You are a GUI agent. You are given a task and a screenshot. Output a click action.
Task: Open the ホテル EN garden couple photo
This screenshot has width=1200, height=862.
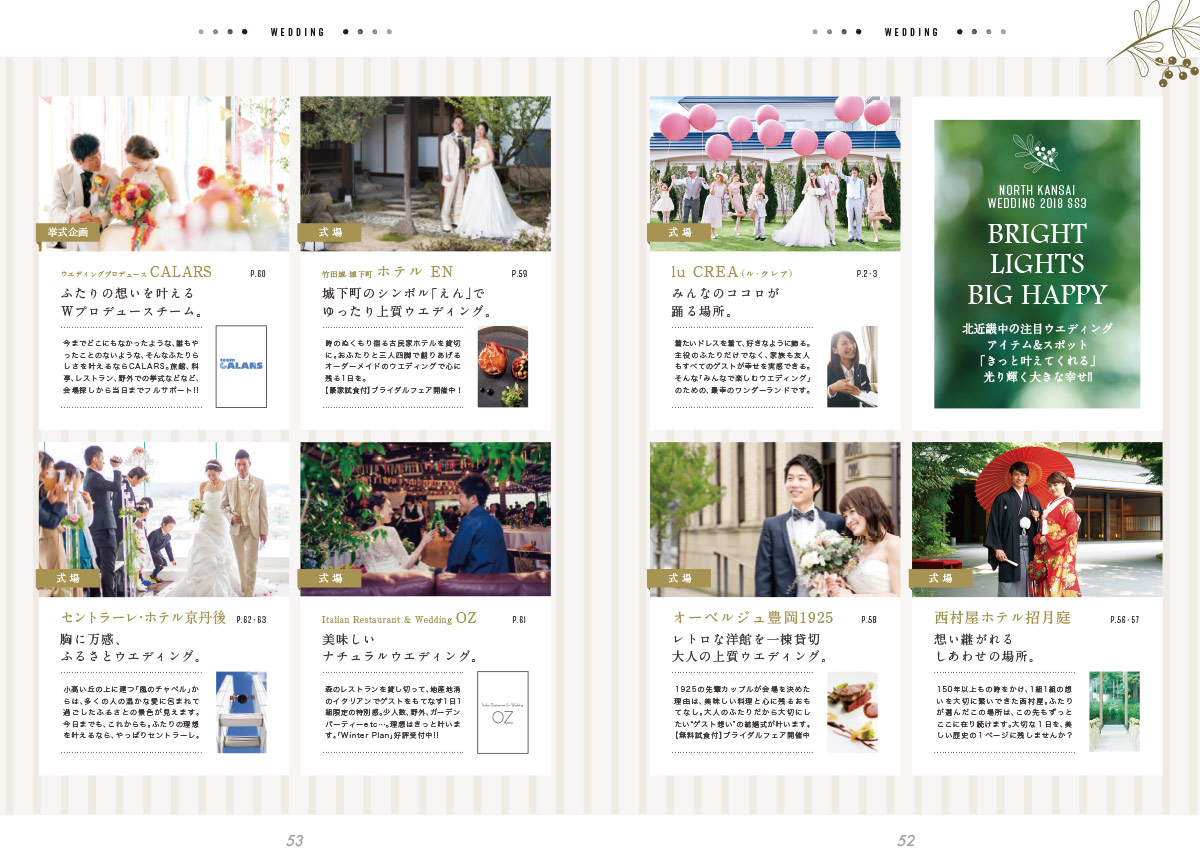tap(425, 174)
